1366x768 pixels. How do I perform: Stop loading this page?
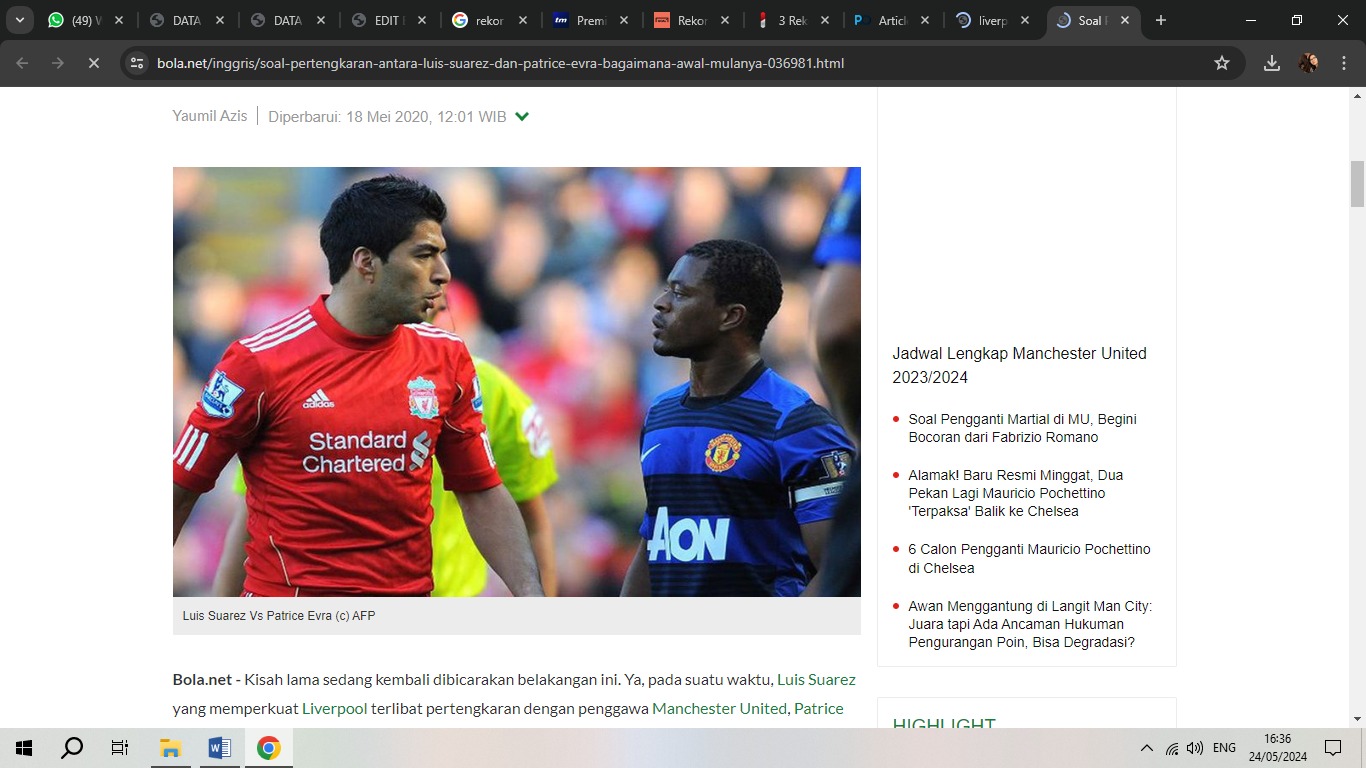(93, 63)
